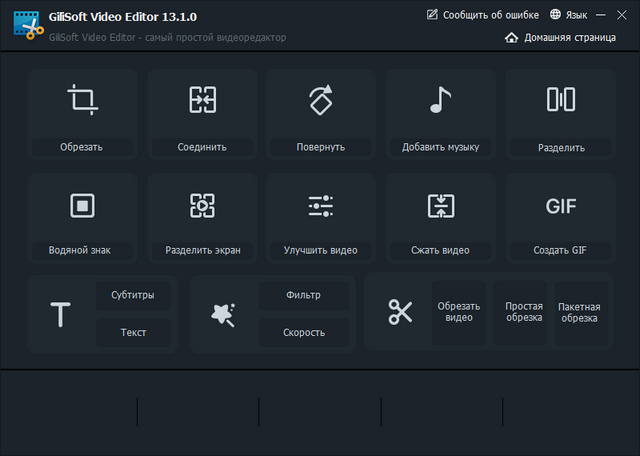Click the large T text icon

pyautogui.click(x=61, y=315)
